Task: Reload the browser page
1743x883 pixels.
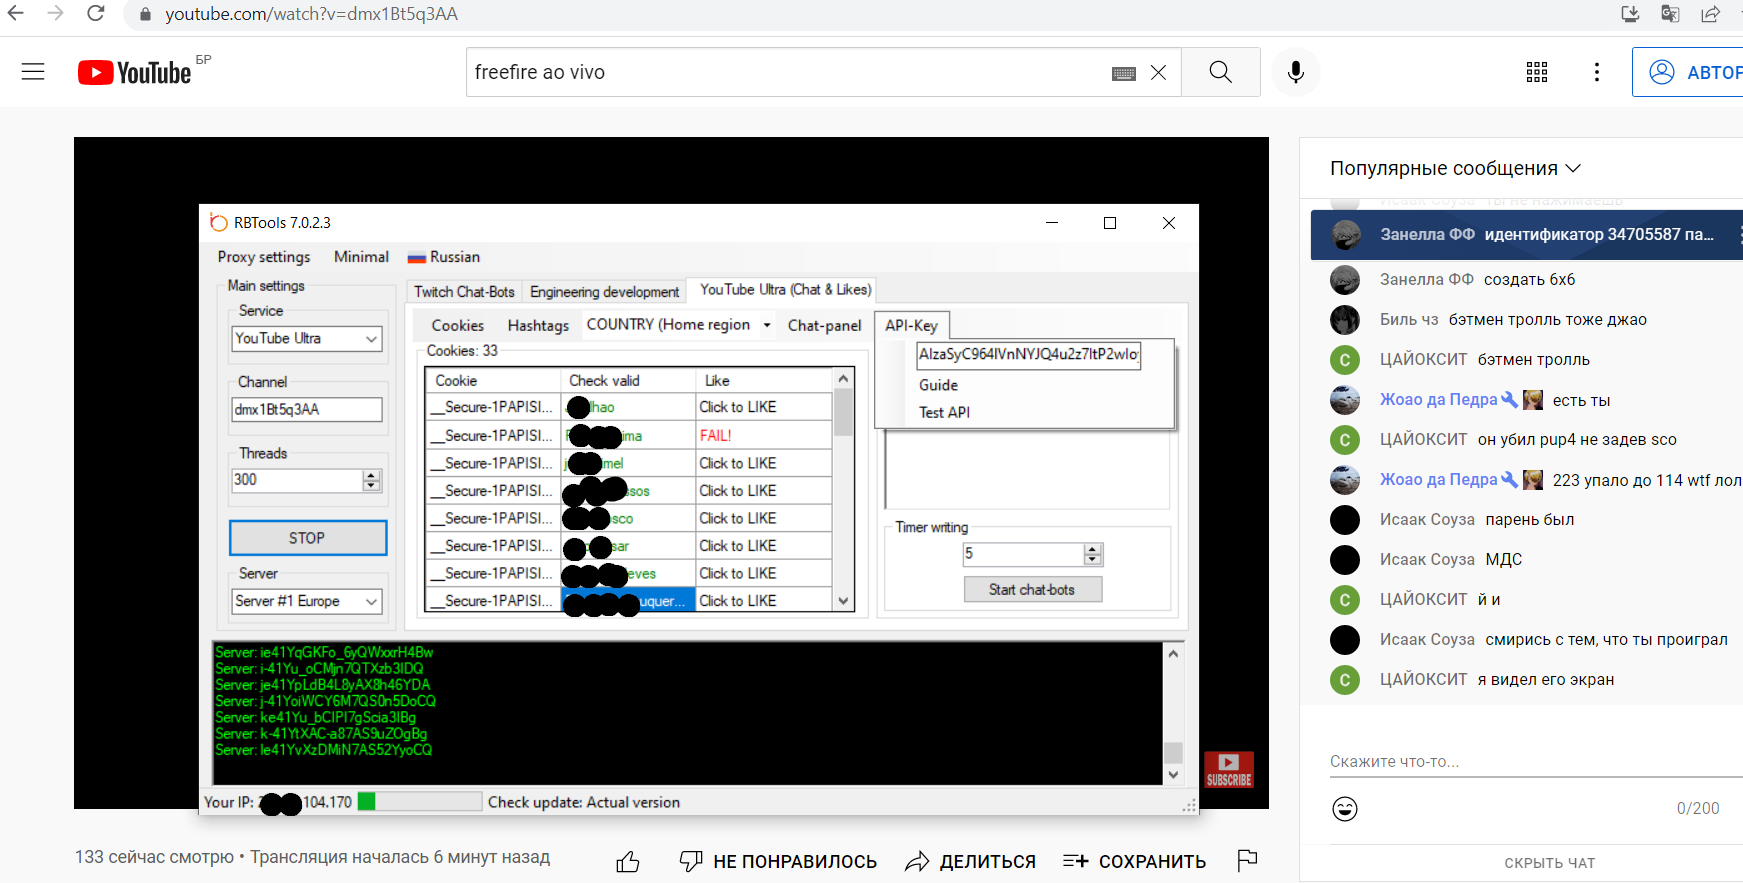Action: pyautogui.click(x=96, y=14)
